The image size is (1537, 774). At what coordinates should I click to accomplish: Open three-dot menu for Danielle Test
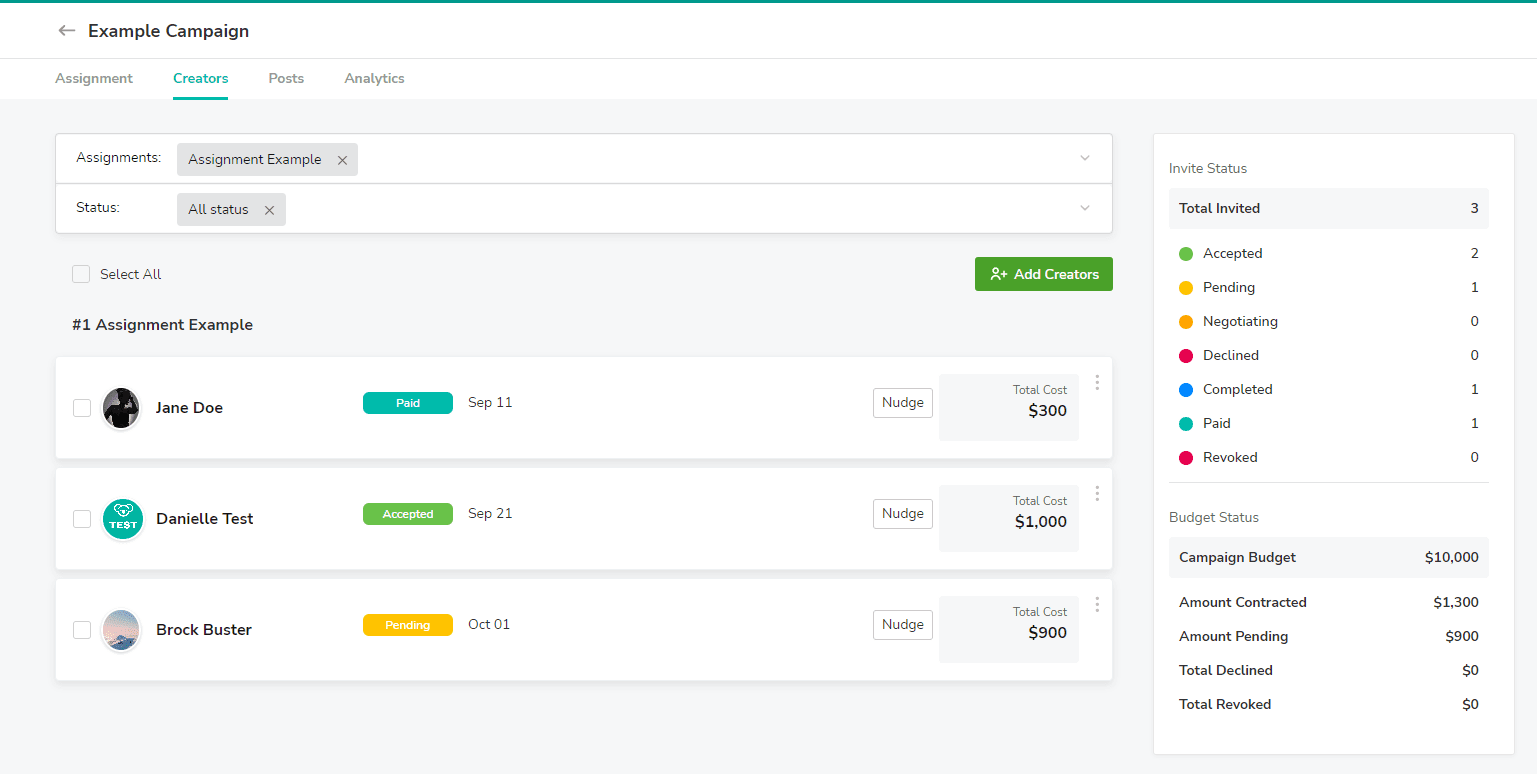[1097, 493]
